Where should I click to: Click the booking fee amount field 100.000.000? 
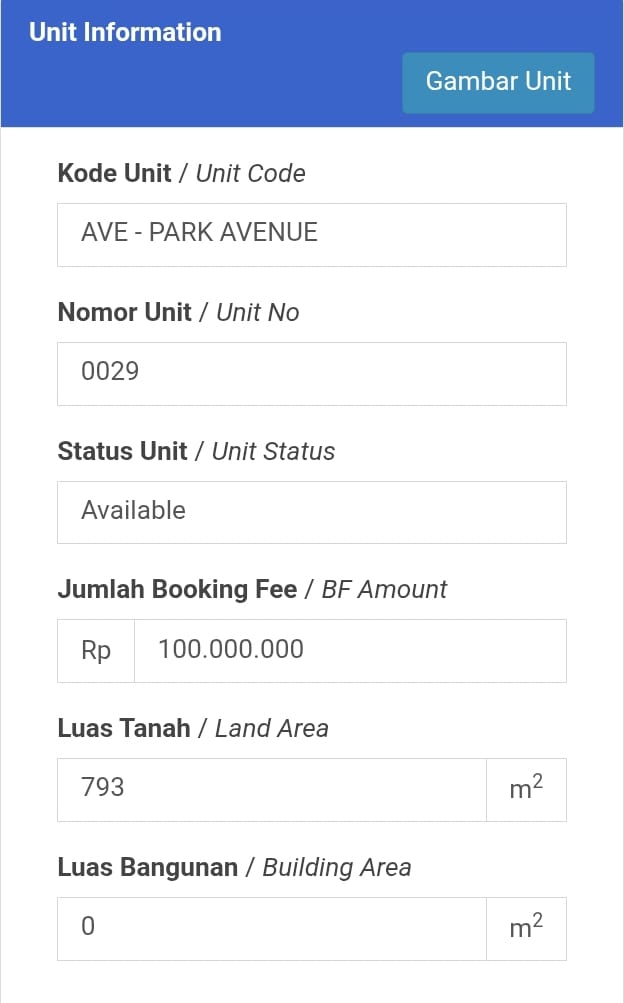coord(350,650)
